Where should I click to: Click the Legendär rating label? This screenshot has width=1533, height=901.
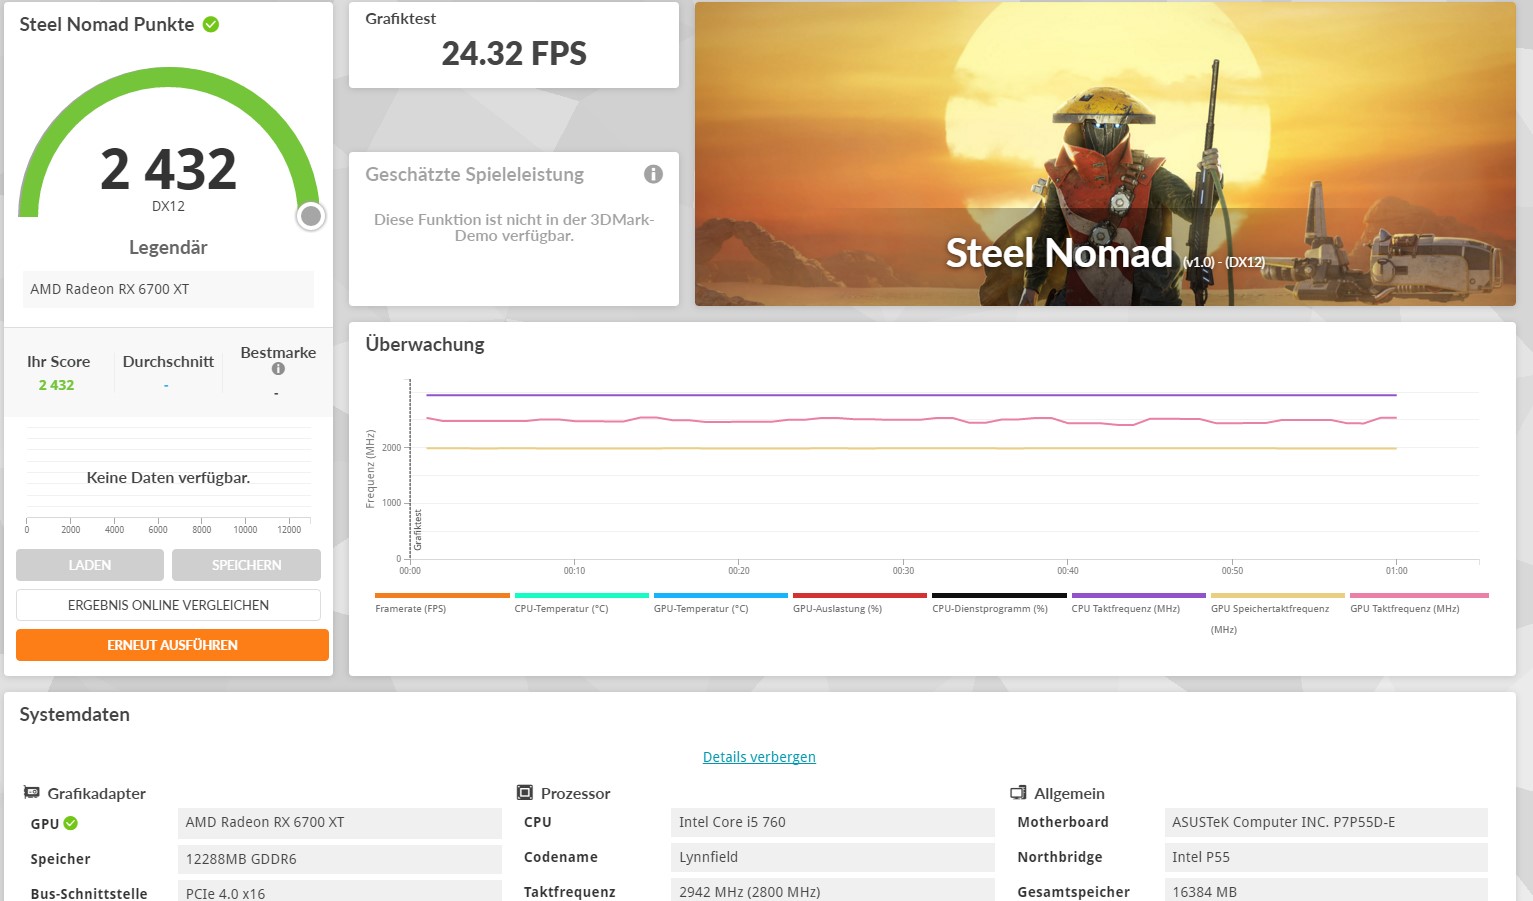tap(168, 247)
